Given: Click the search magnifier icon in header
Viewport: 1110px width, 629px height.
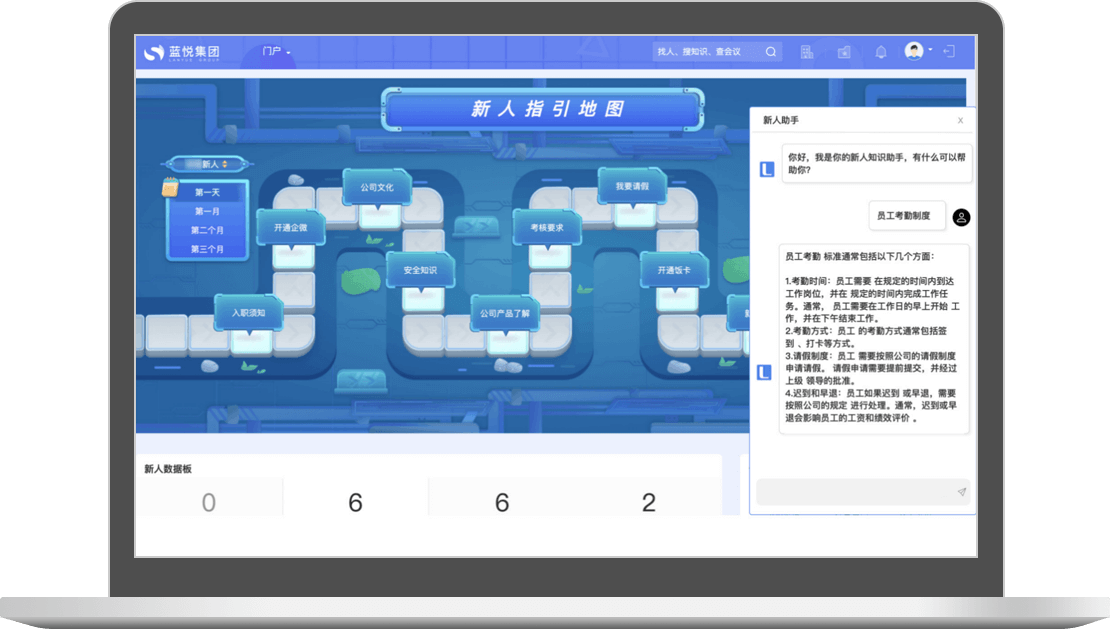Looking at the screenshot, I should 771,52.
